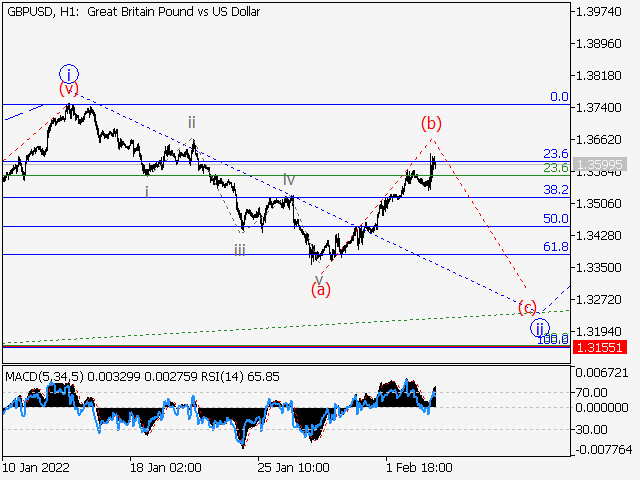
Task: Click the 25 Jan 10:00 time label
Action: (x=293, y=467)
